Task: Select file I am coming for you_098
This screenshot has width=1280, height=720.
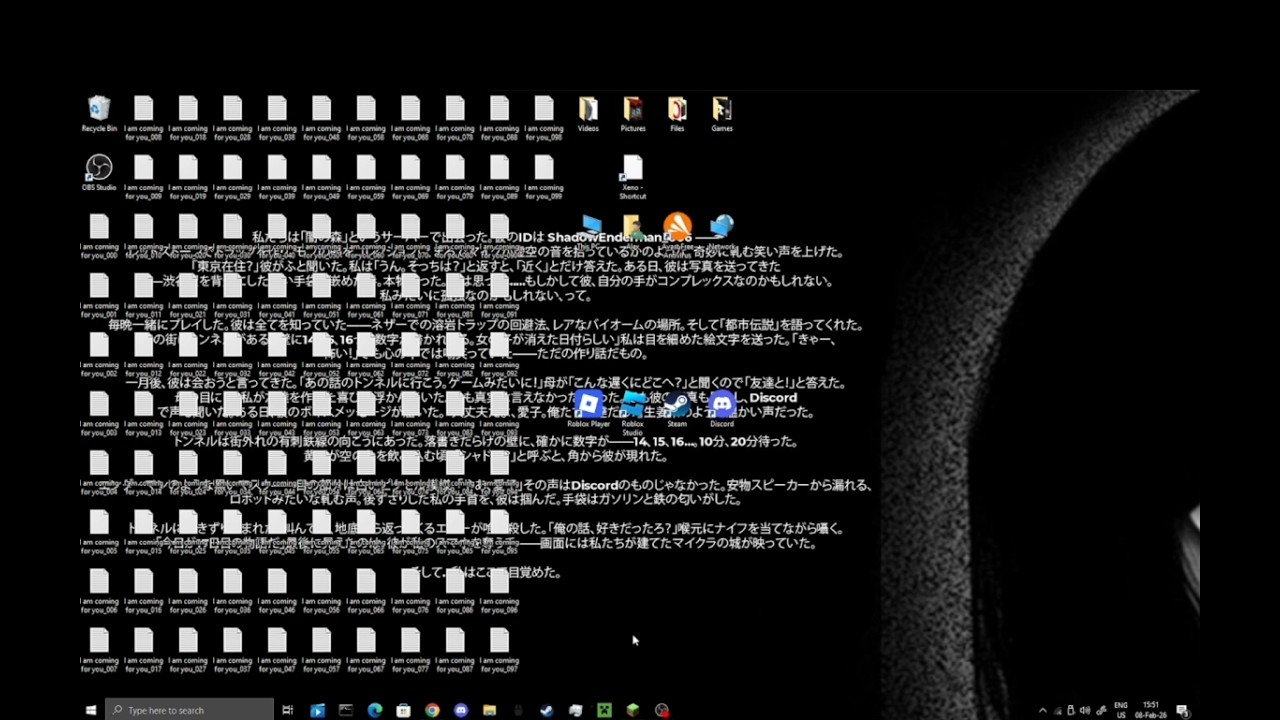Action: point(544,119)
